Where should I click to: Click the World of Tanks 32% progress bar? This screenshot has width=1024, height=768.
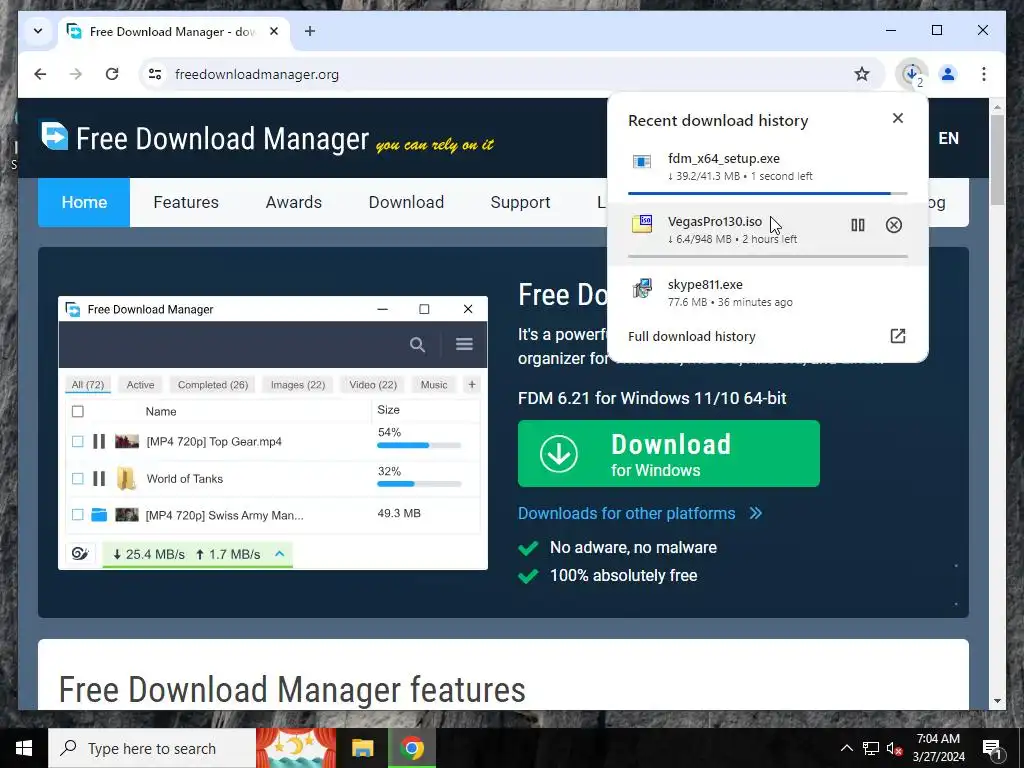[419, 484]
